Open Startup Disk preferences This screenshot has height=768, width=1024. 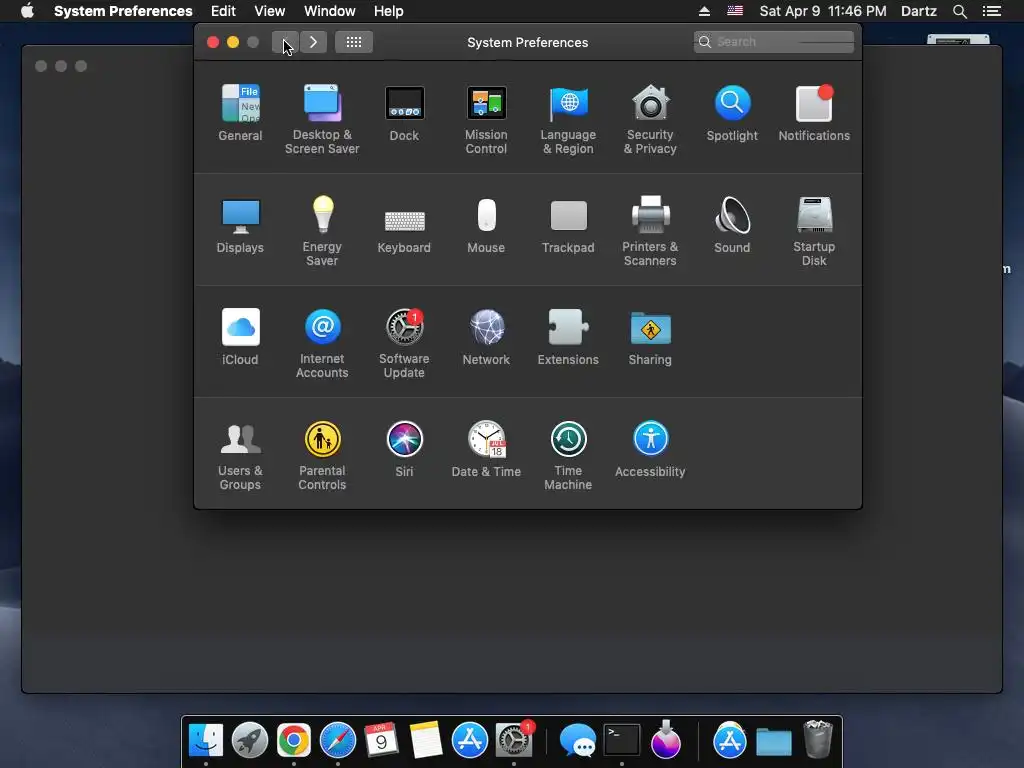tap(814, 231)
